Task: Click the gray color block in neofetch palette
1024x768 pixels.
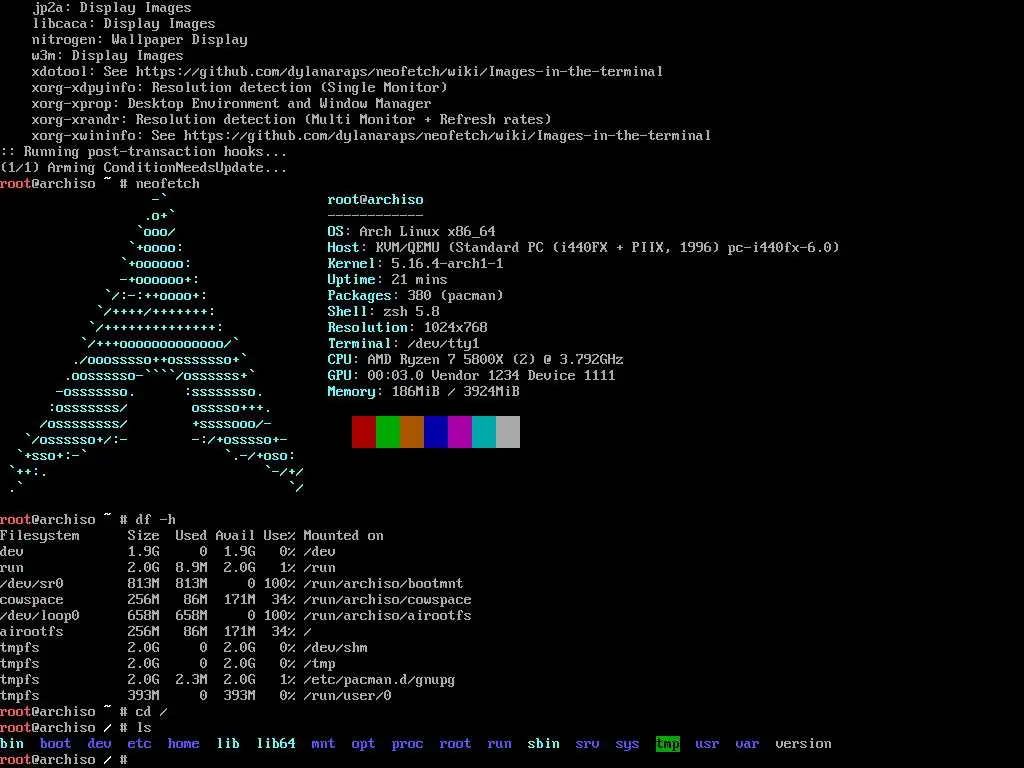Action: click(x=508, y=432)
